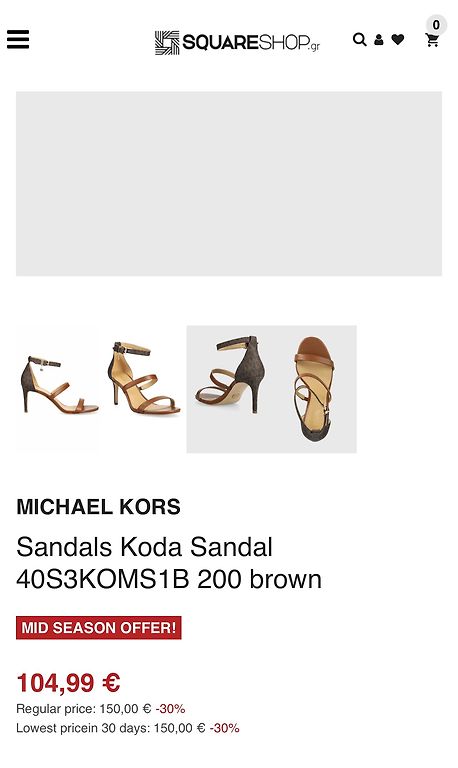Click the main product image placeholder
Viewport: 458px width, 768px height.
coord(229,184)
